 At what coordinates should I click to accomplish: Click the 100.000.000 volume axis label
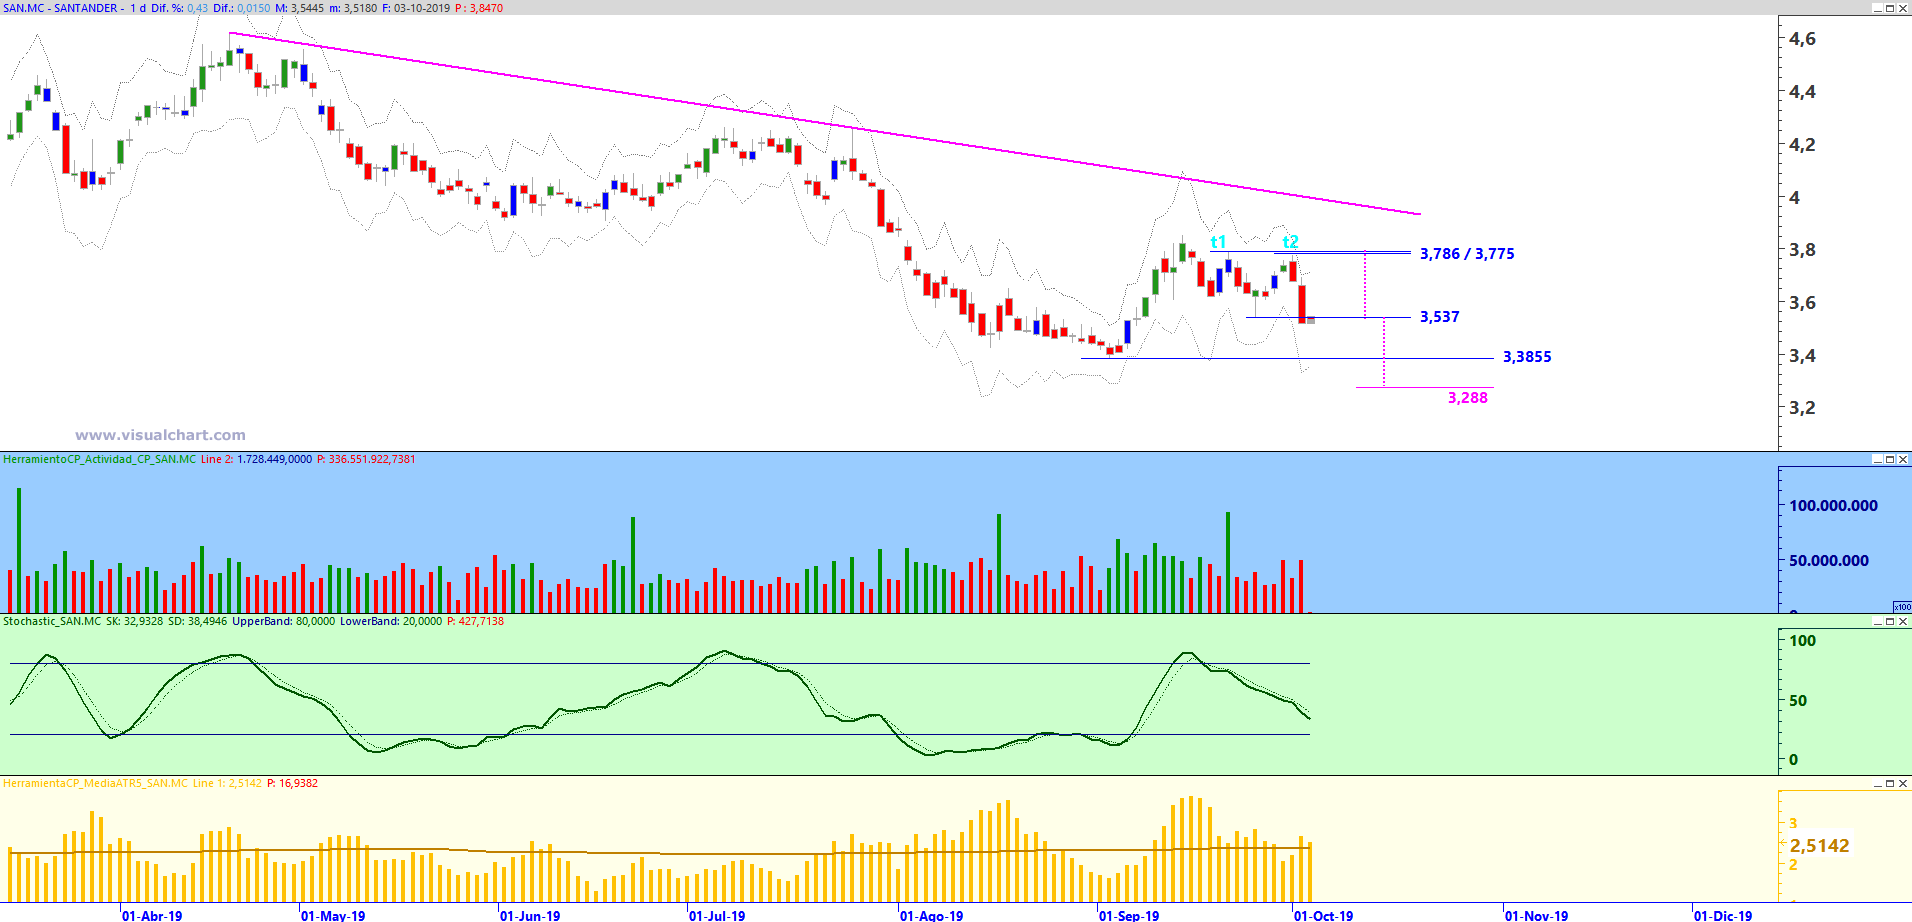1833,506
